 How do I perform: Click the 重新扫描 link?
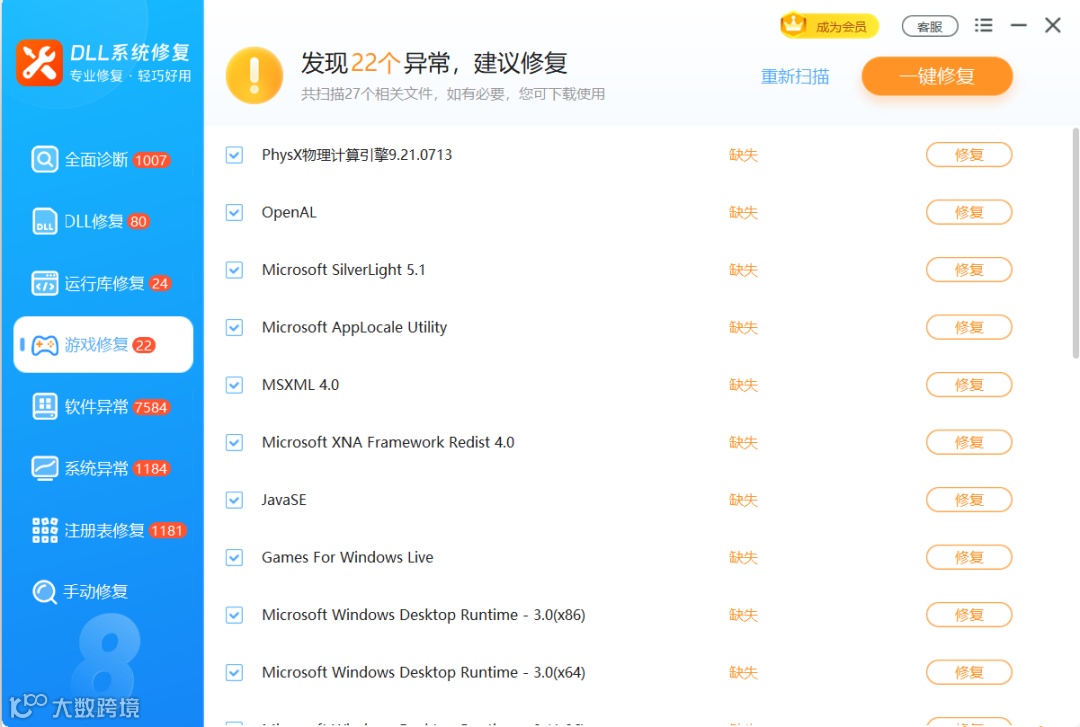(x=795, y=76)
